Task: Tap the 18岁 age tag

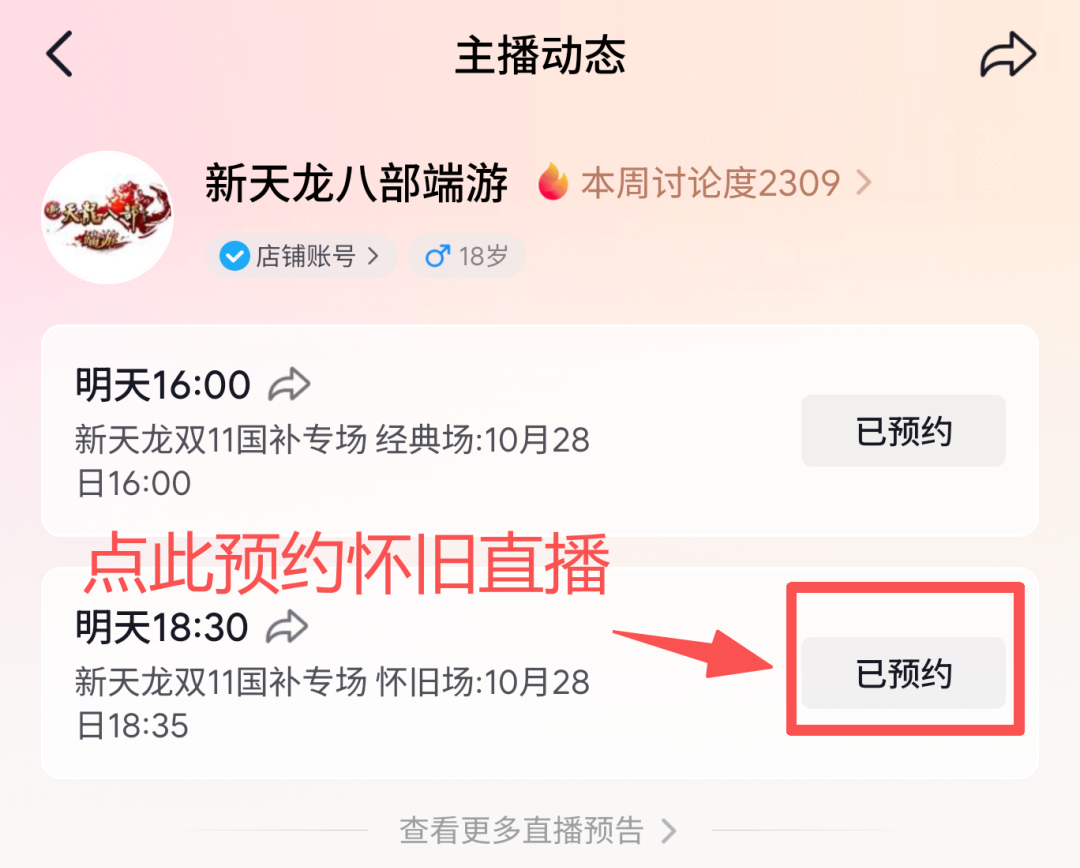Action: coord(467,256)
